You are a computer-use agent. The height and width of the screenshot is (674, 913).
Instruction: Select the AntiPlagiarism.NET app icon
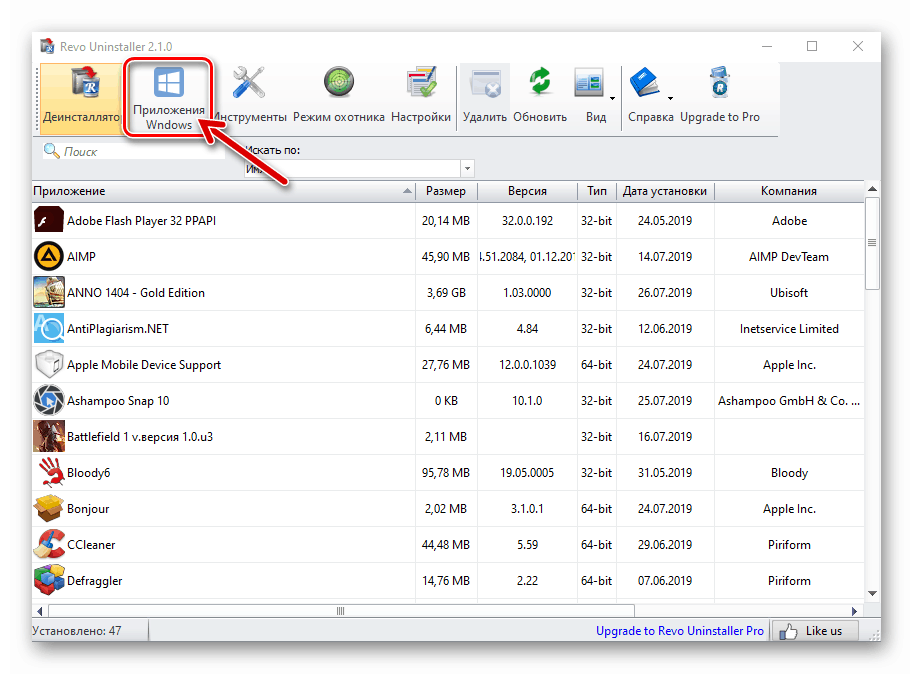pos(48,328)
